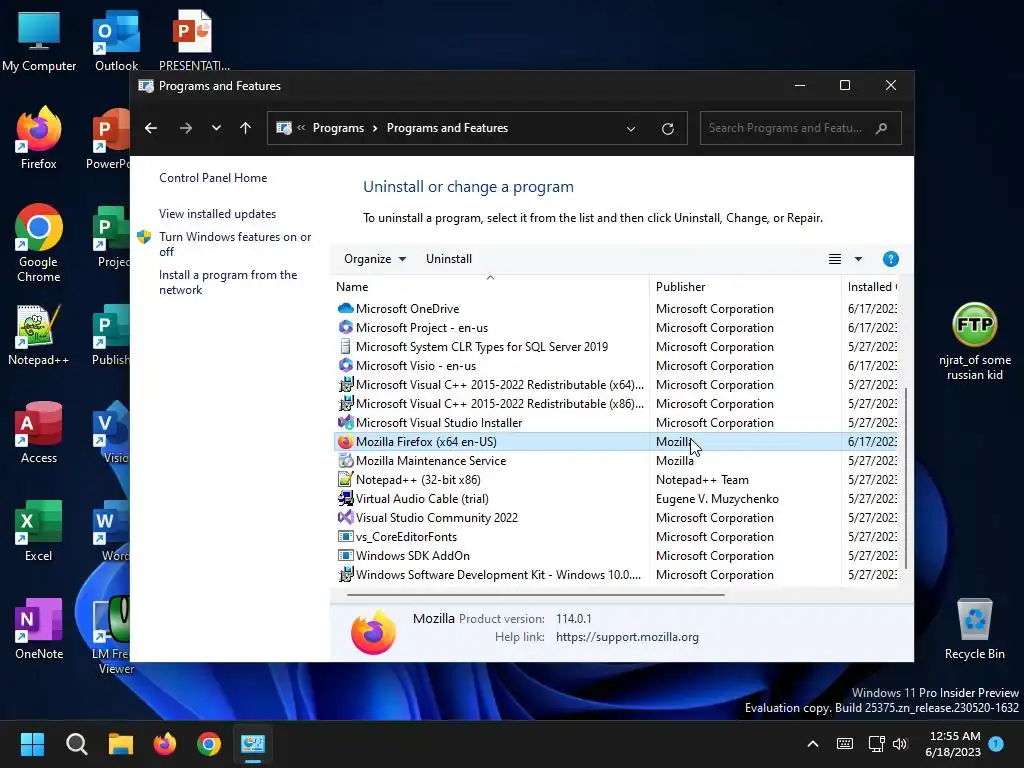The image size is (1024, 768).
Task: Expand the view options dropdown arrow
Action: point(858,259)
